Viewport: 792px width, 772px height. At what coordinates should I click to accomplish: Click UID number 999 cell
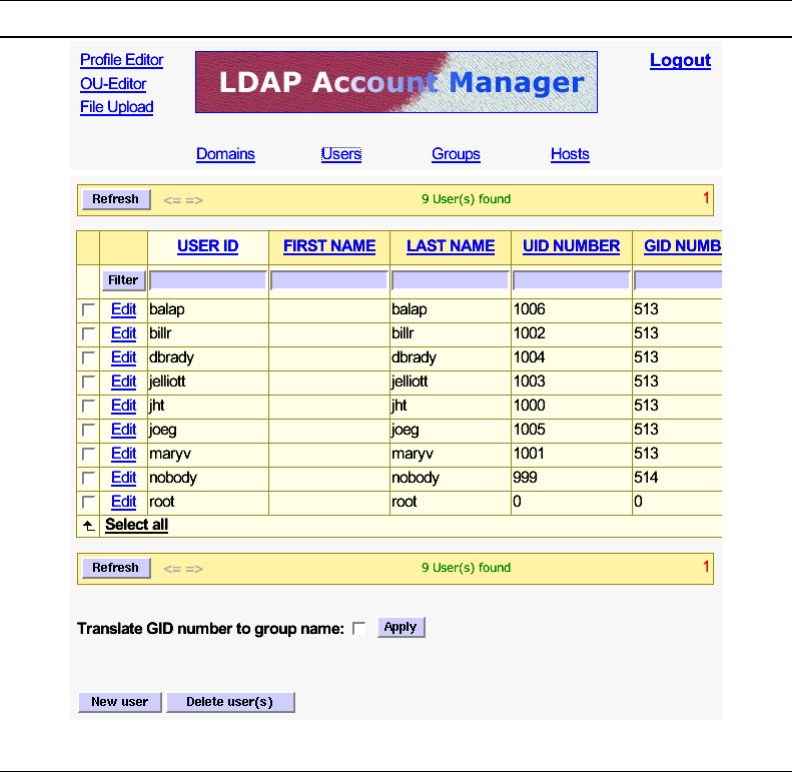(571, 477)
